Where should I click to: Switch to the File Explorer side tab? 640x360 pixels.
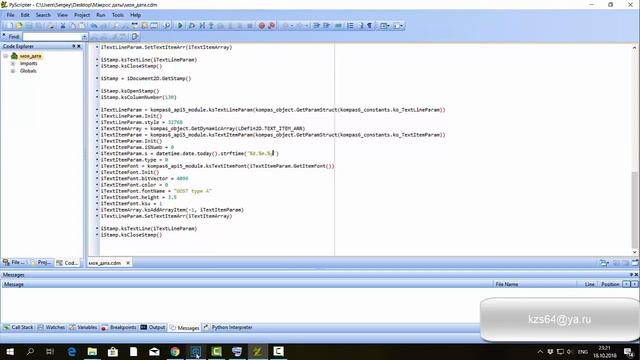click(14, 262)
